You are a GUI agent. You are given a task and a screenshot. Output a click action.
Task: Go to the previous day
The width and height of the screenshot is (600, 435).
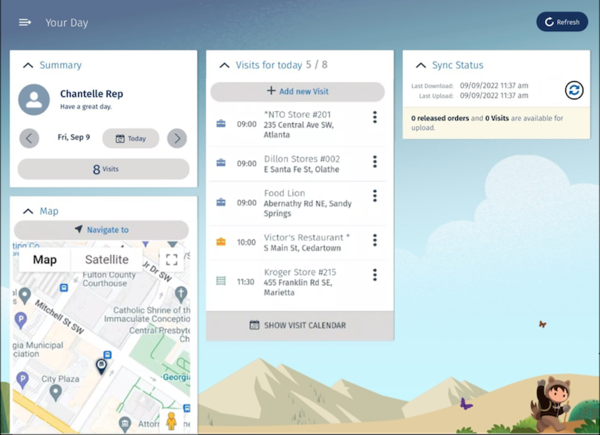(29, 138)
